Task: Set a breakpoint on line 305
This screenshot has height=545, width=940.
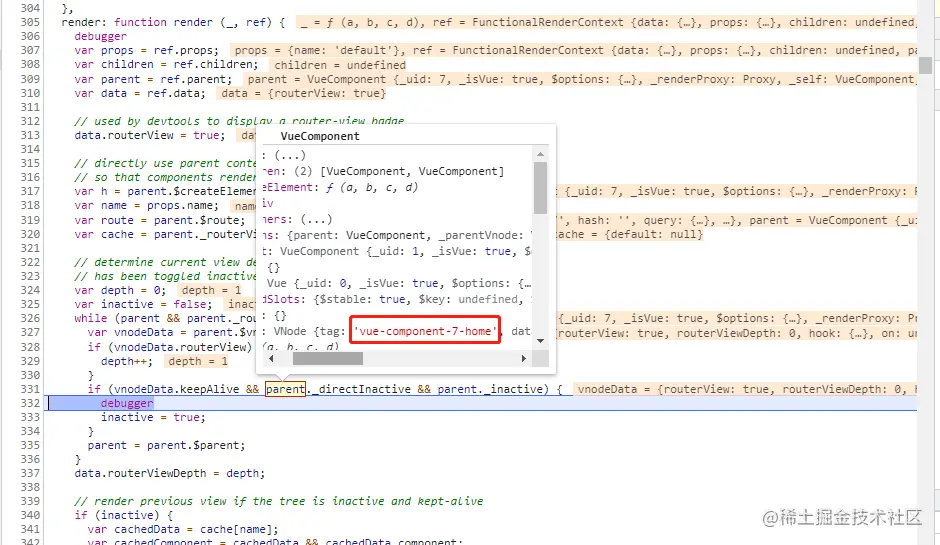Action: [x=30, y=22]
